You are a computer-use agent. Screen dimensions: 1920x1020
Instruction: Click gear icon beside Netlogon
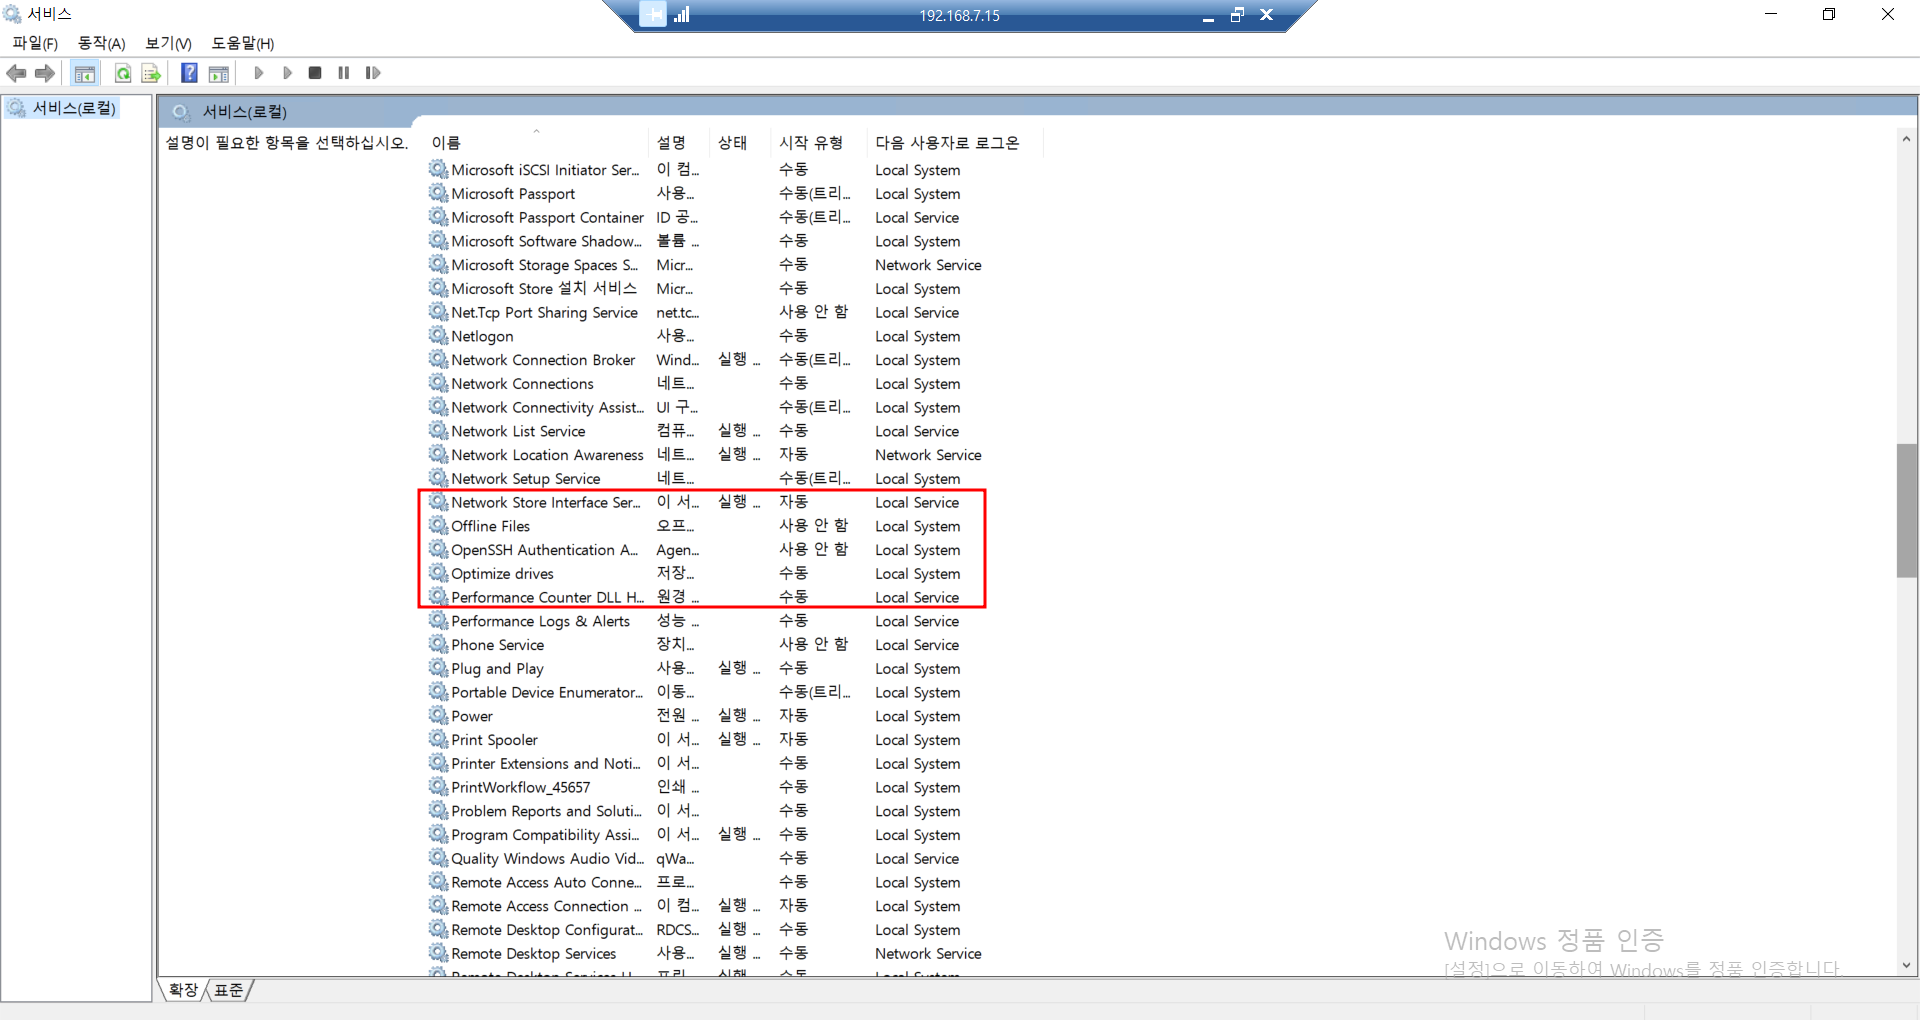pos(438,336)
